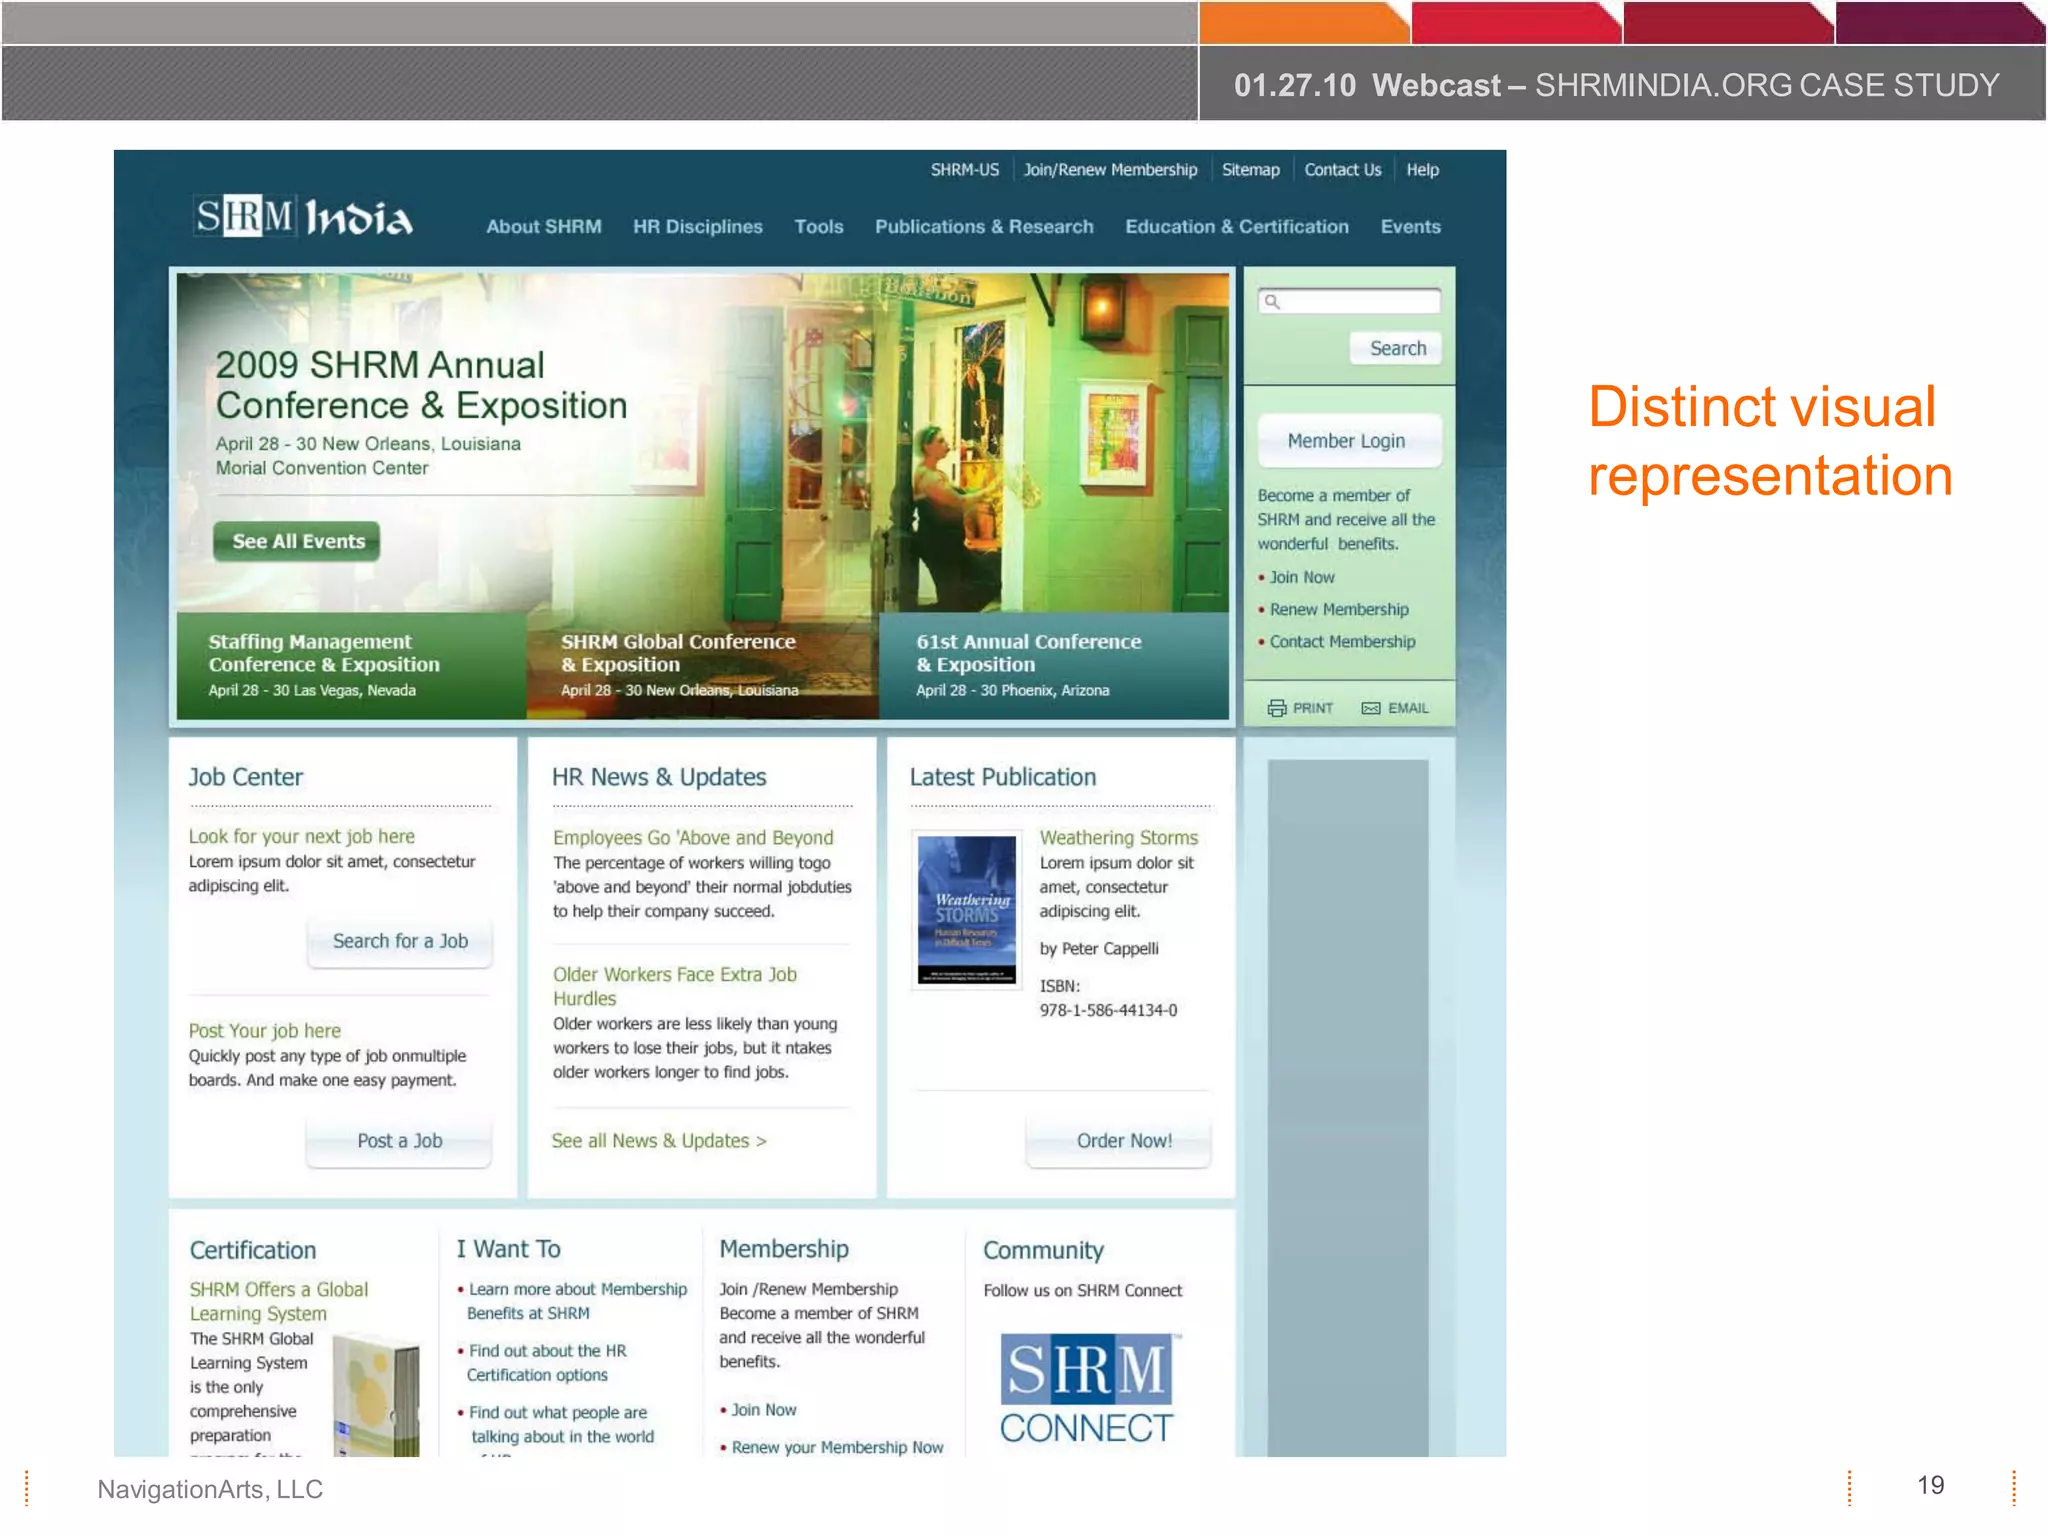Click Join Now under Membership section

(763, 1409)
